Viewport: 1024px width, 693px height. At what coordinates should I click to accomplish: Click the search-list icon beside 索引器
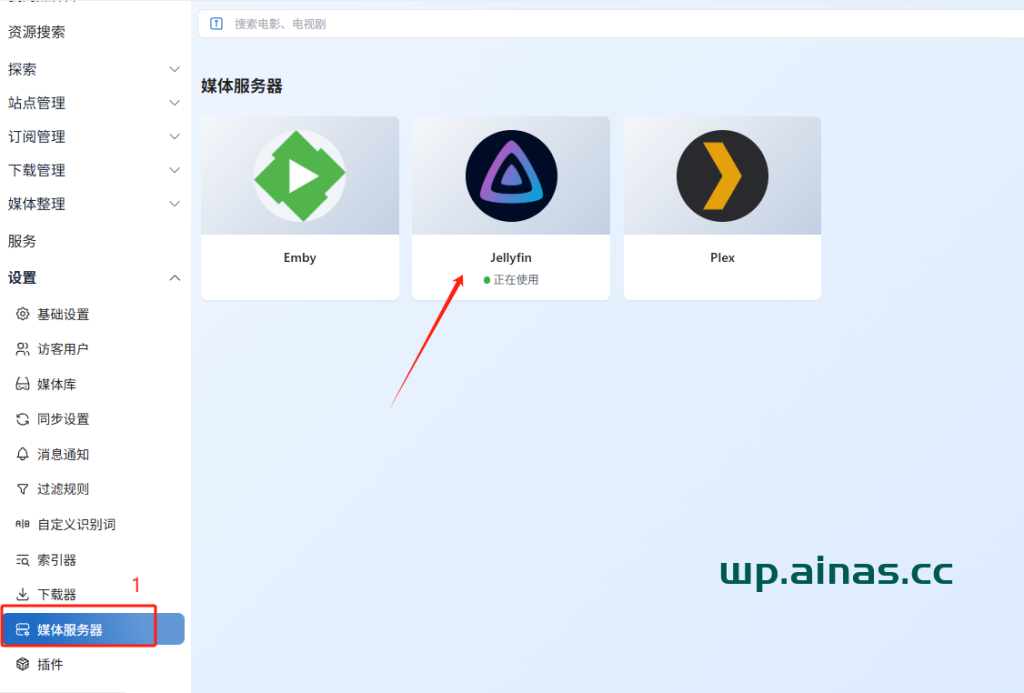[x=22, y=560]
